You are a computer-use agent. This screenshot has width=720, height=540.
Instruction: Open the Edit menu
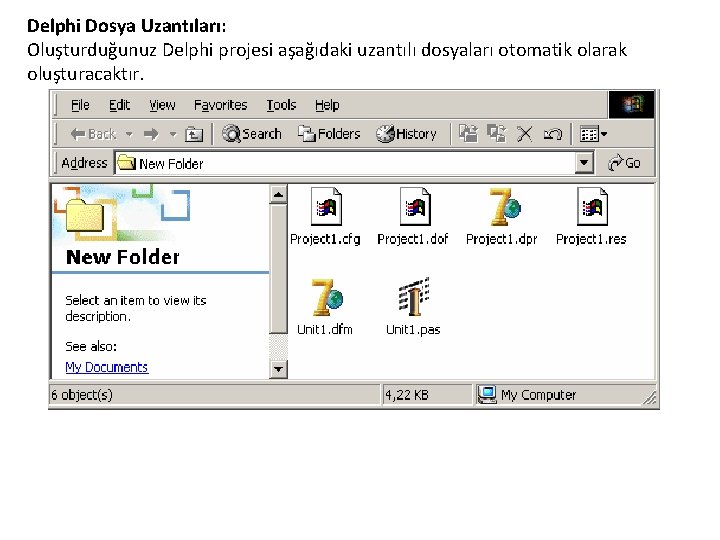pyautogui.click(x=119, y=105)
